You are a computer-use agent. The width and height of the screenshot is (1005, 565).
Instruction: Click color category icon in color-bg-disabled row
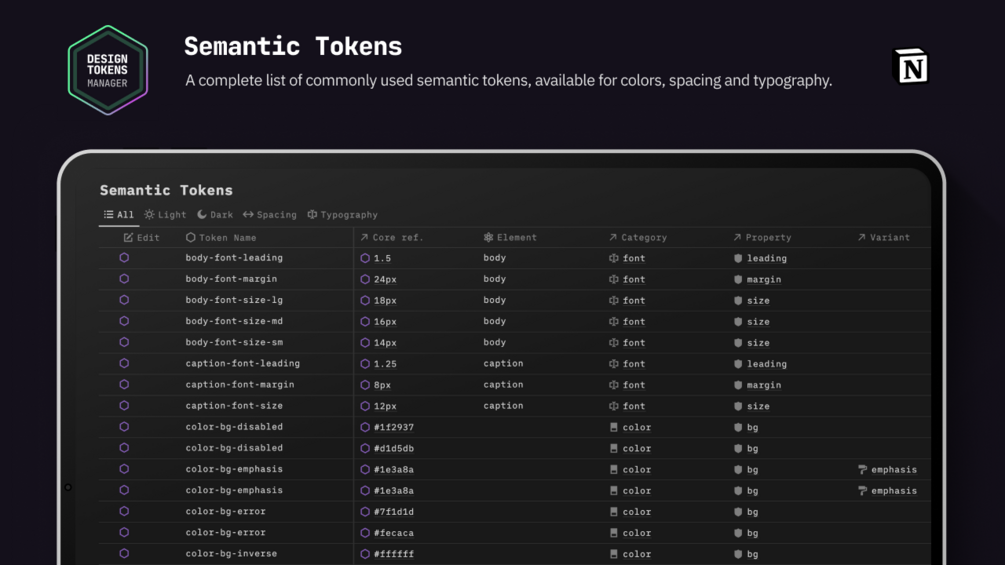[x=614, y=427]
